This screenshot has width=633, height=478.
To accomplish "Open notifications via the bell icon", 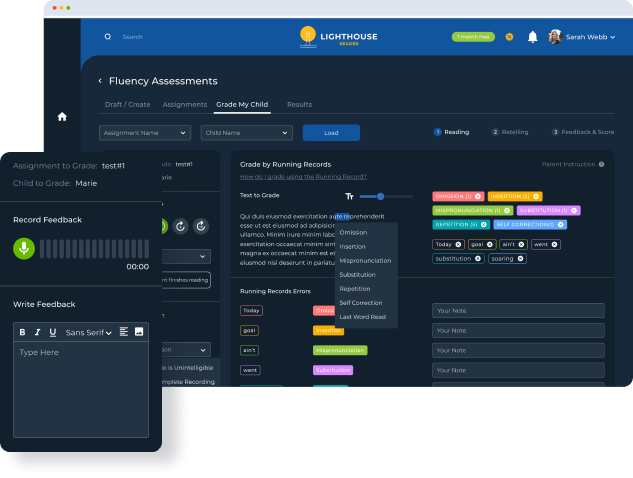I will click(532, 37).
